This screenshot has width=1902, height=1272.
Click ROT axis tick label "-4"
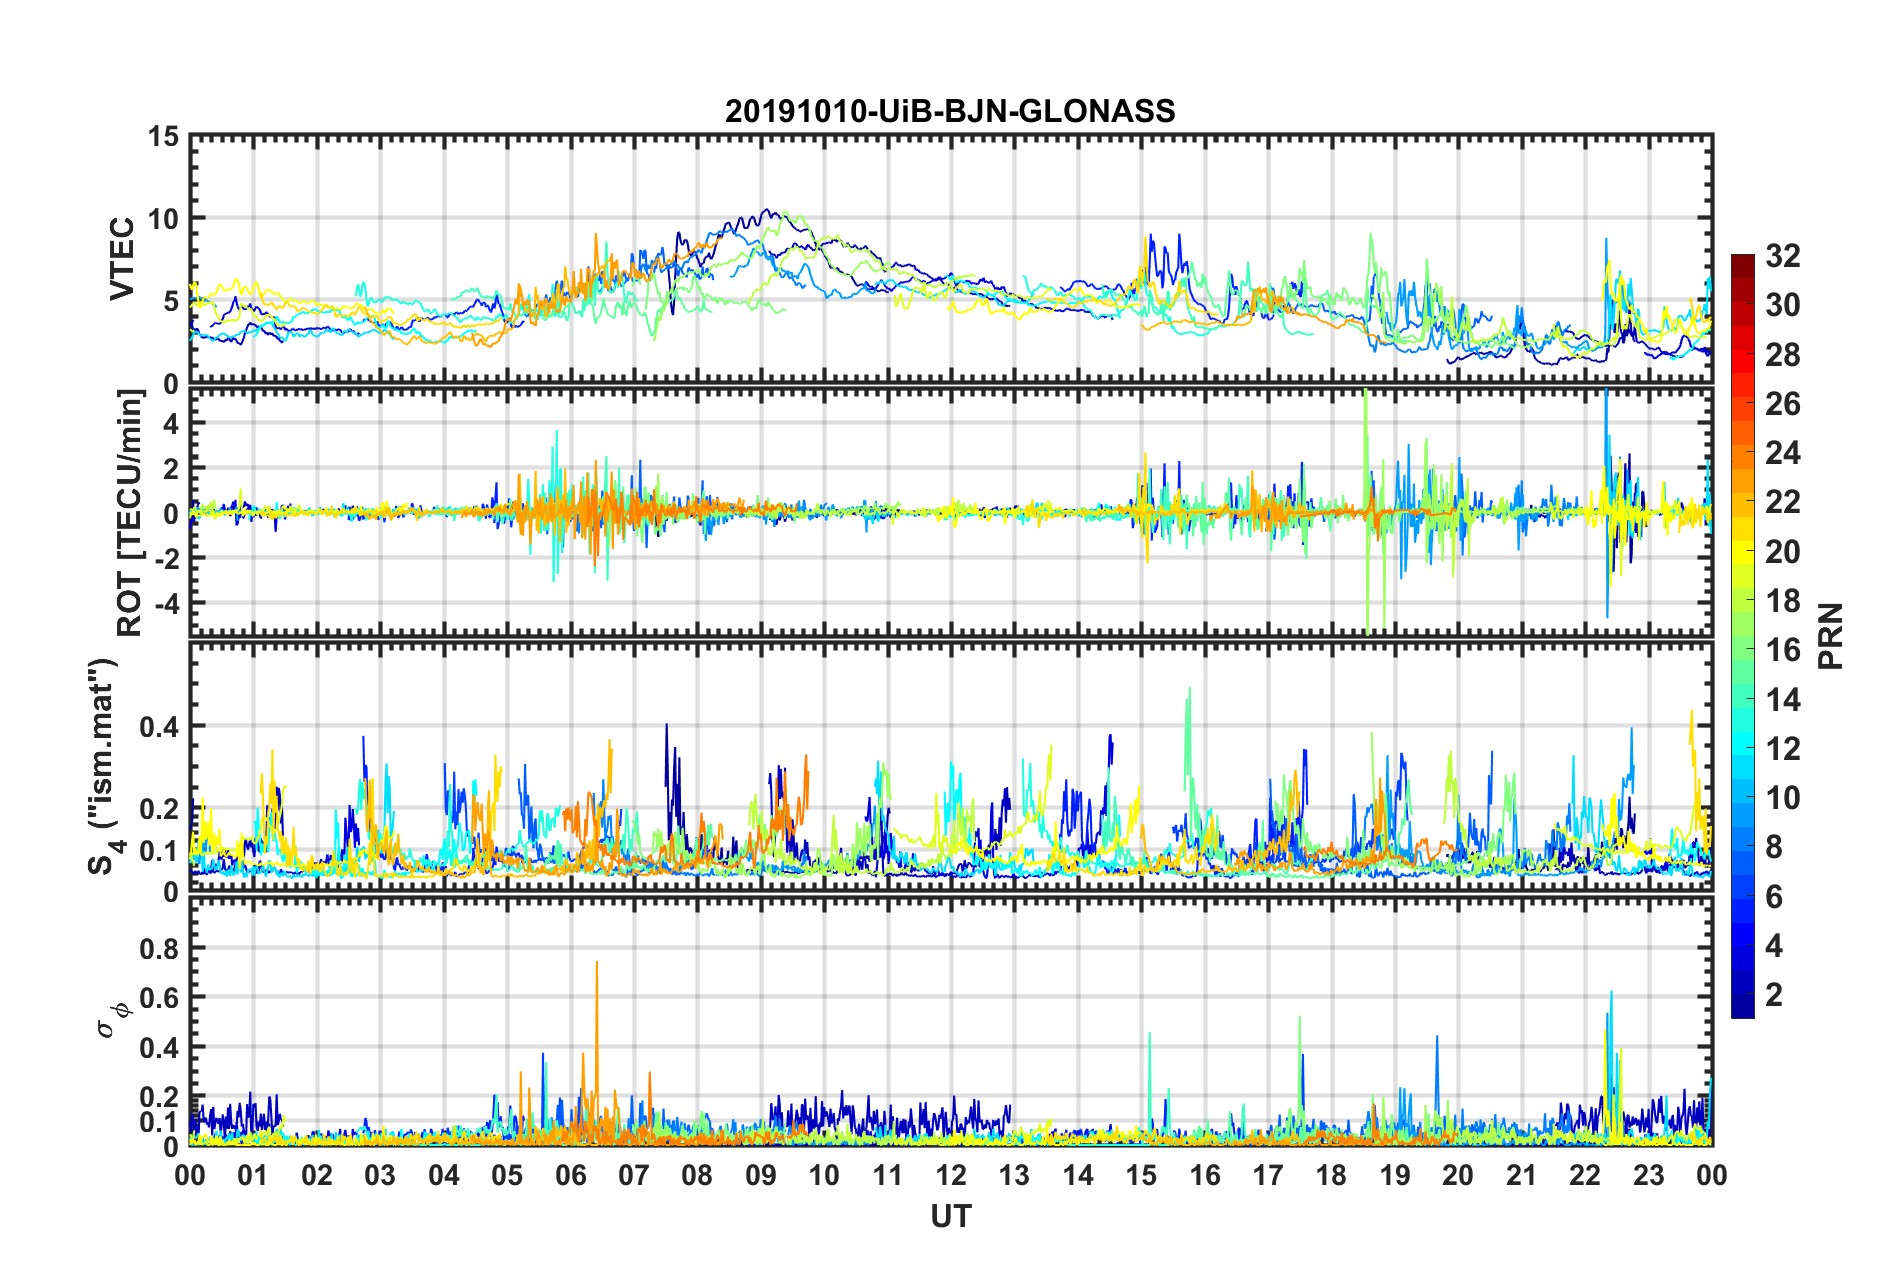pyautogui.click(x=165, y=603)
